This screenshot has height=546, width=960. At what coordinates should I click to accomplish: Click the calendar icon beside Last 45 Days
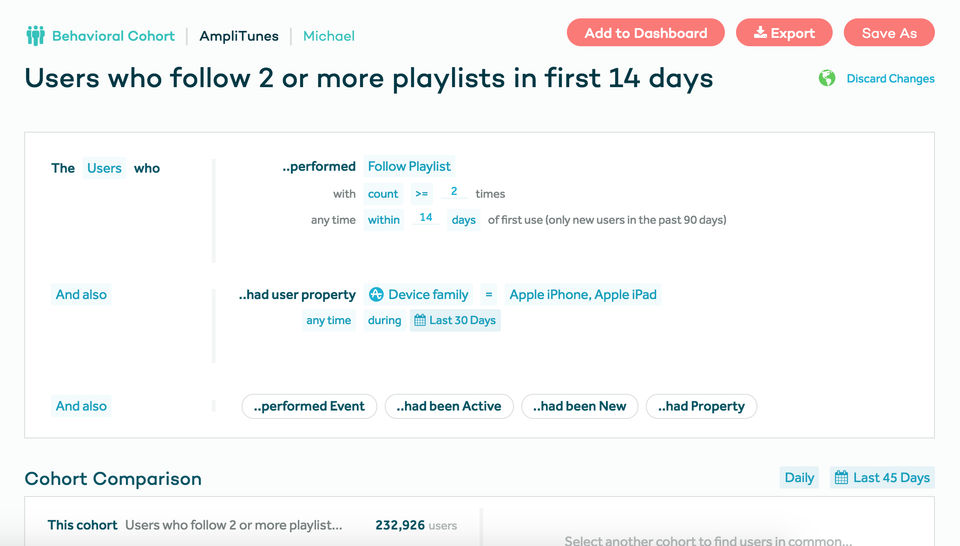pyautogui.click(x=841, y=478)
